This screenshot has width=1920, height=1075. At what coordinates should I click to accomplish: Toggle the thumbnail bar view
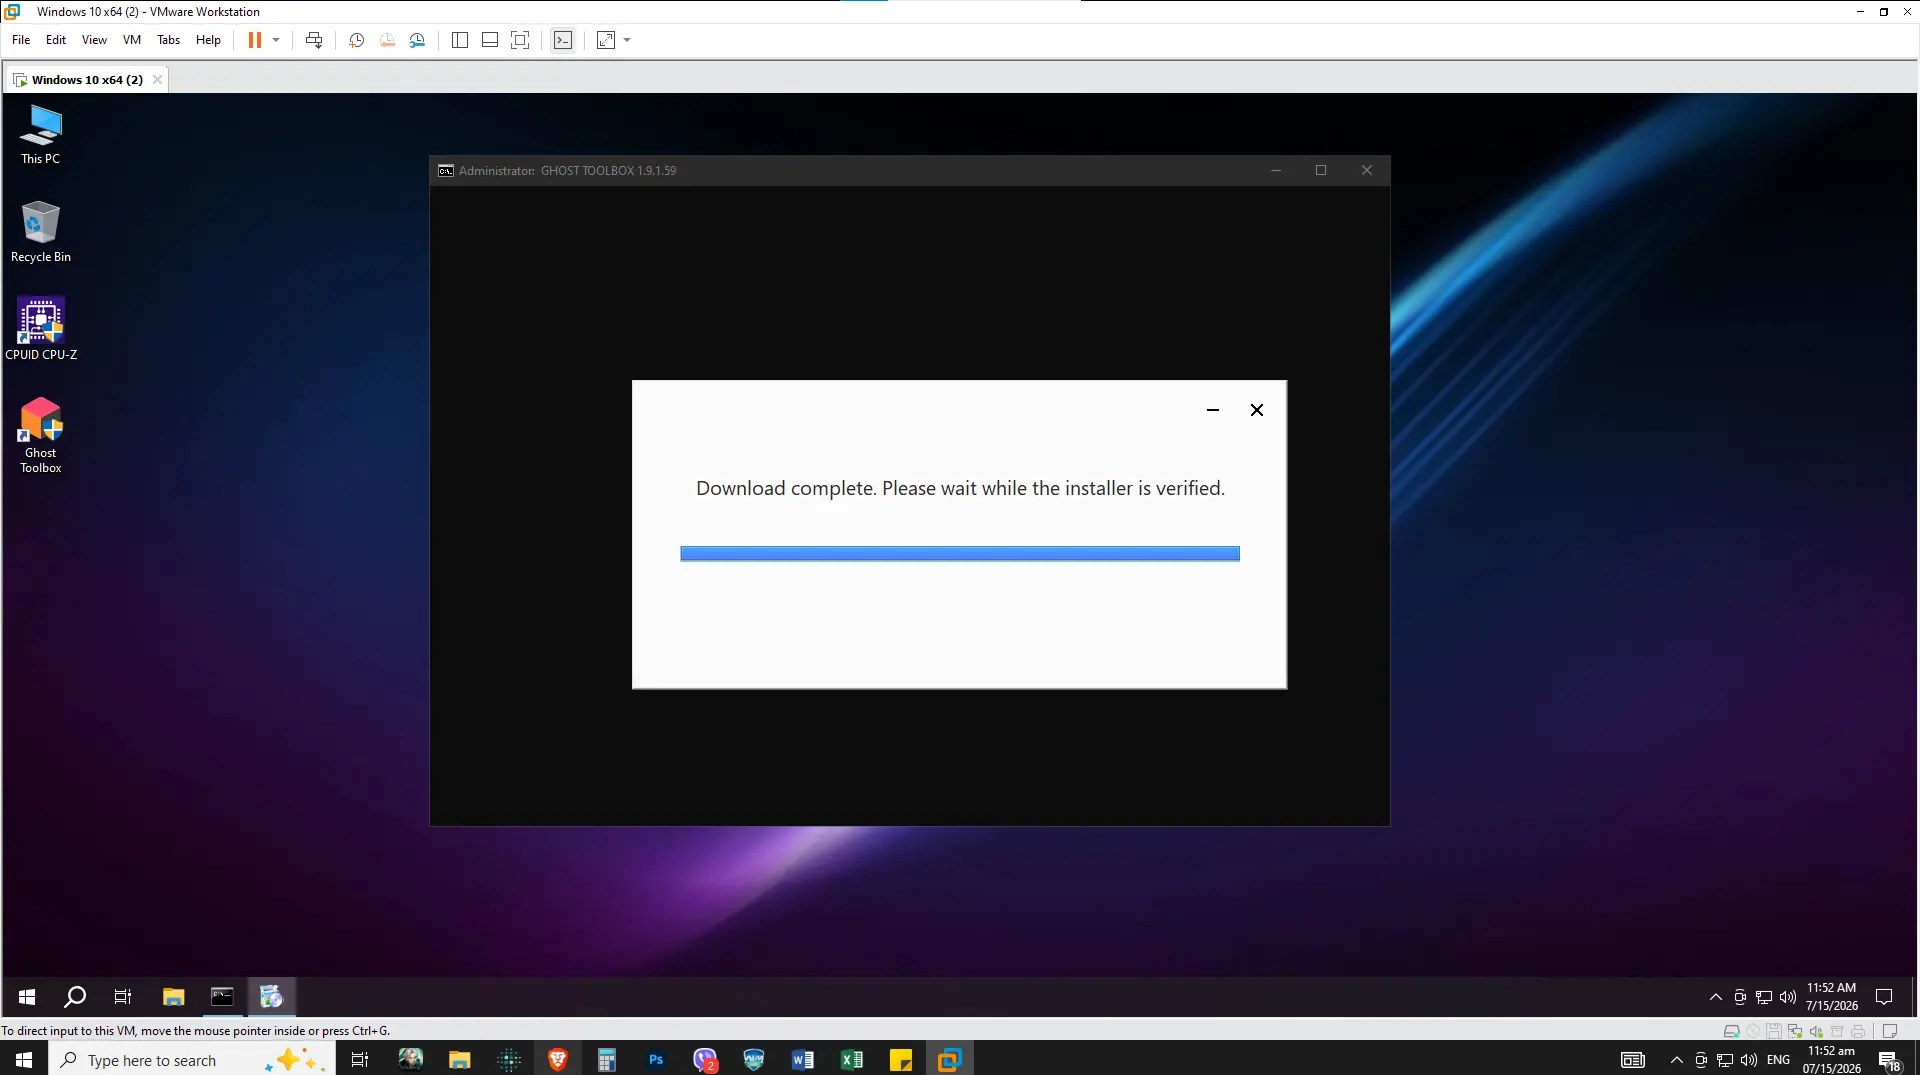[490, 40]
